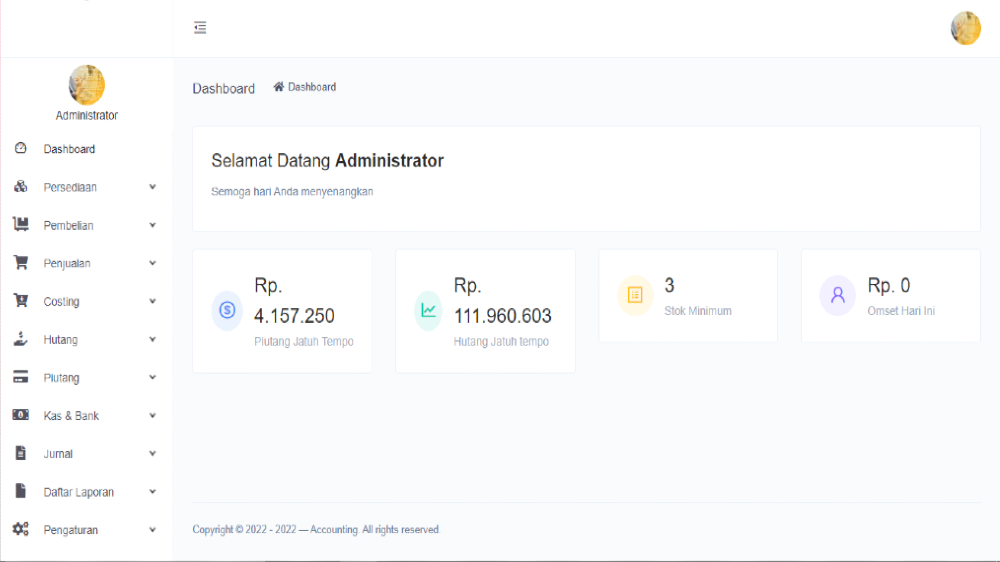Click the Hutang hand icon

tap(20, 339)
